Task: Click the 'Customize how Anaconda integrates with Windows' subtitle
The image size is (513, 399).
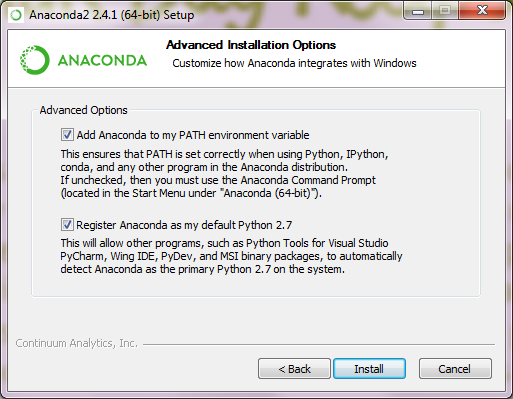Action: point(294,63)
